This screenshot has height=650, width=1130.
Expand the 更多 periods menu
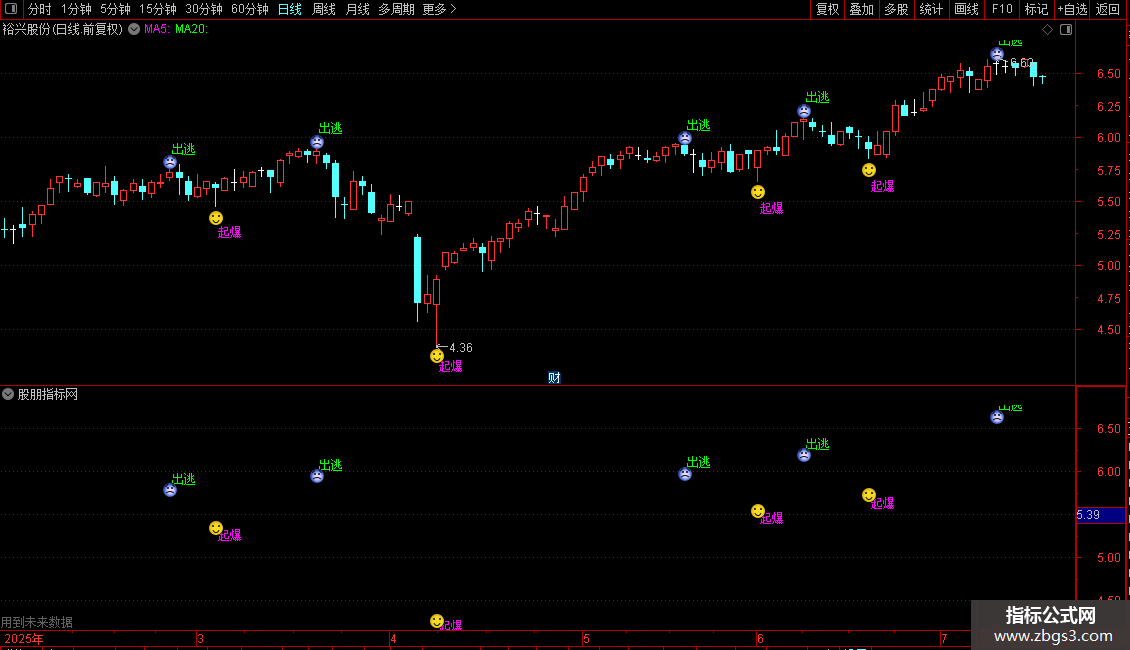pos(439,9)
